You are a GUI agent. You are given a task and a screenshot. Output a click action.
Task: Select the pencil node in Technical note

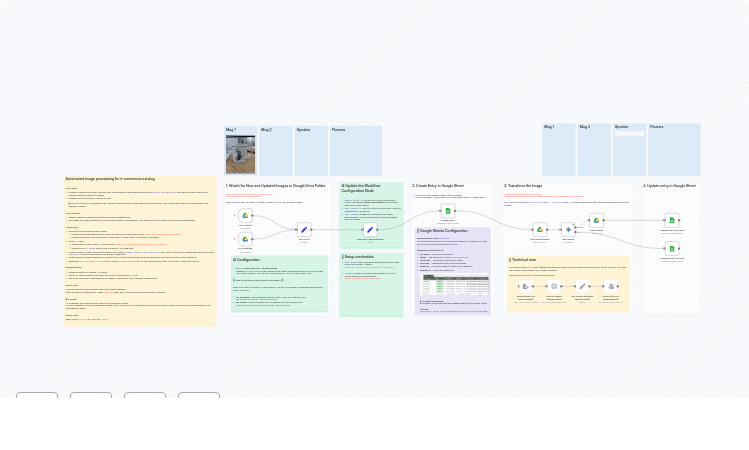(582, 286)
